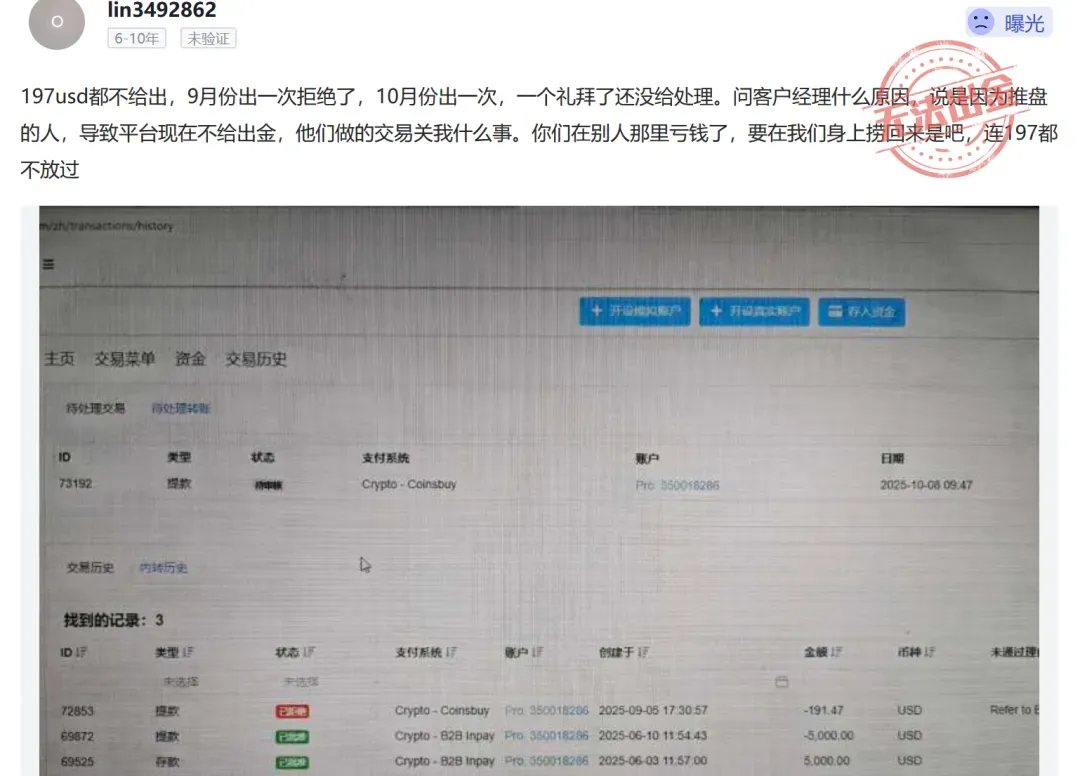
Task: Open the 交易历史 menu item
Action: pyautogui.click(x=256, y=359)
